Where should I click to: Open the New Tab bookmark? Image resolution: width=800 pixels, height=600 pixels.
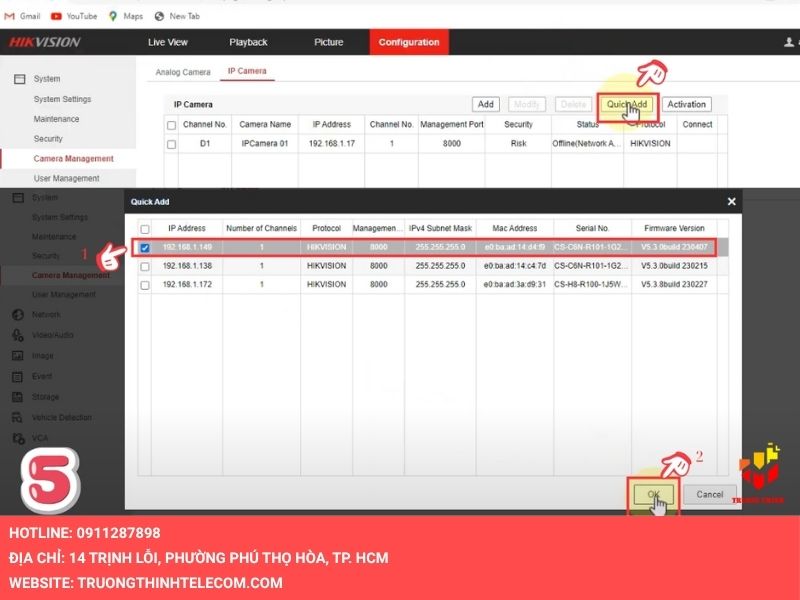click(x=177, y=16)
